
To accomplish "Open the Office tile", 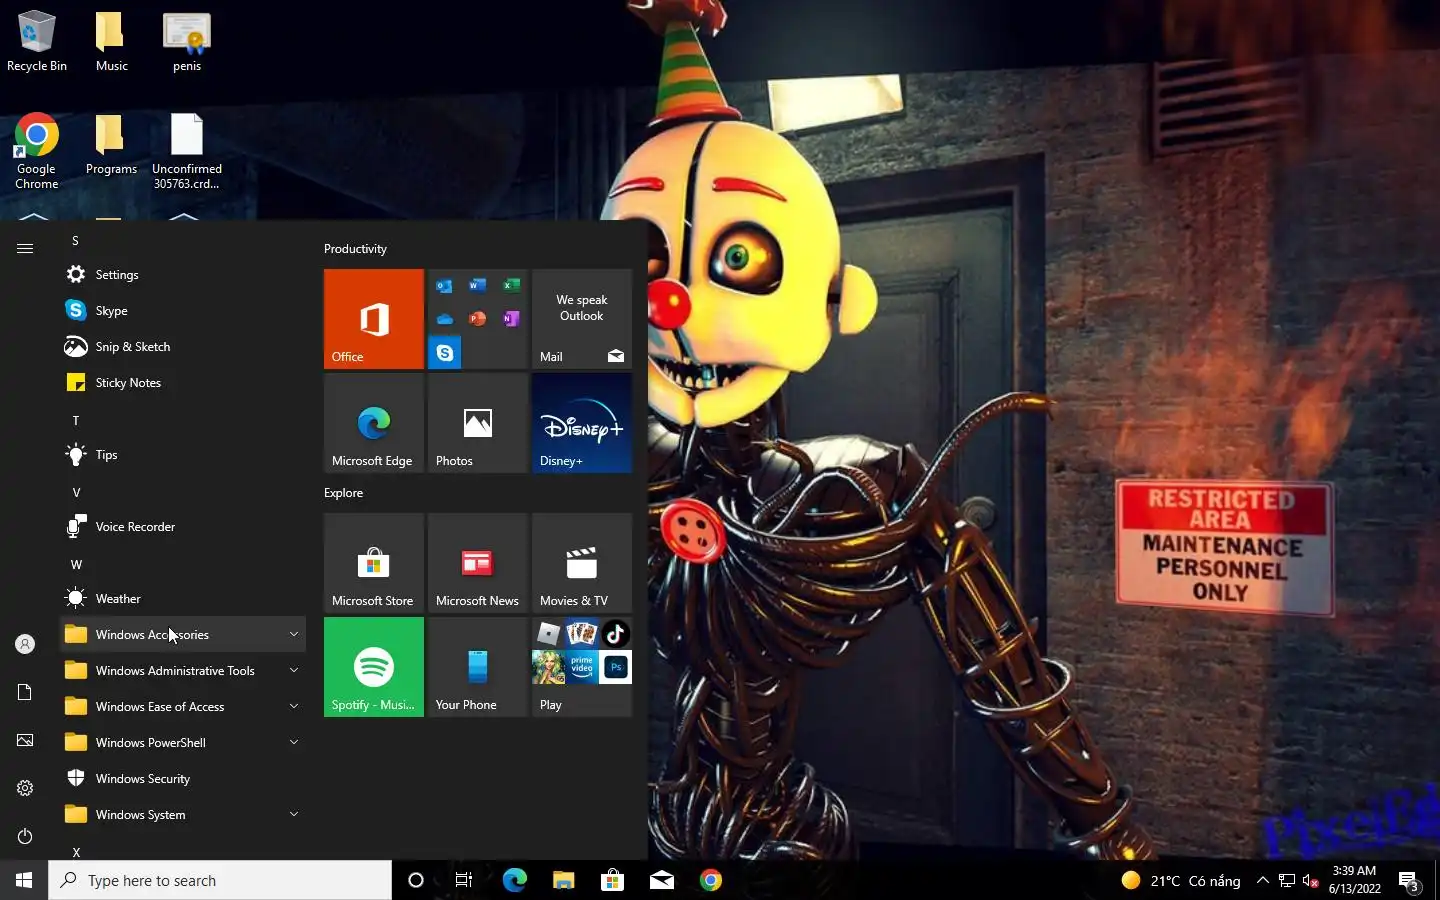I will (374, 319).
